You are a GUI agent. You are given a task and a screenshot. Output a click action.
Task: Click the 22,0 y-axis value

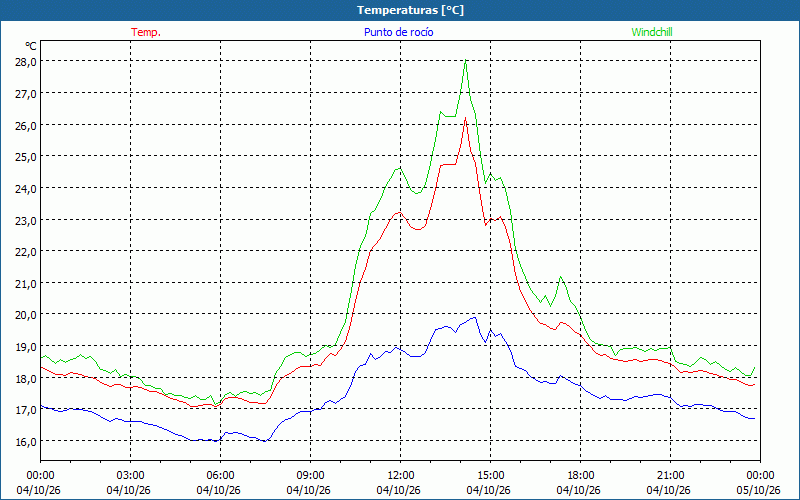coord(24,252)
